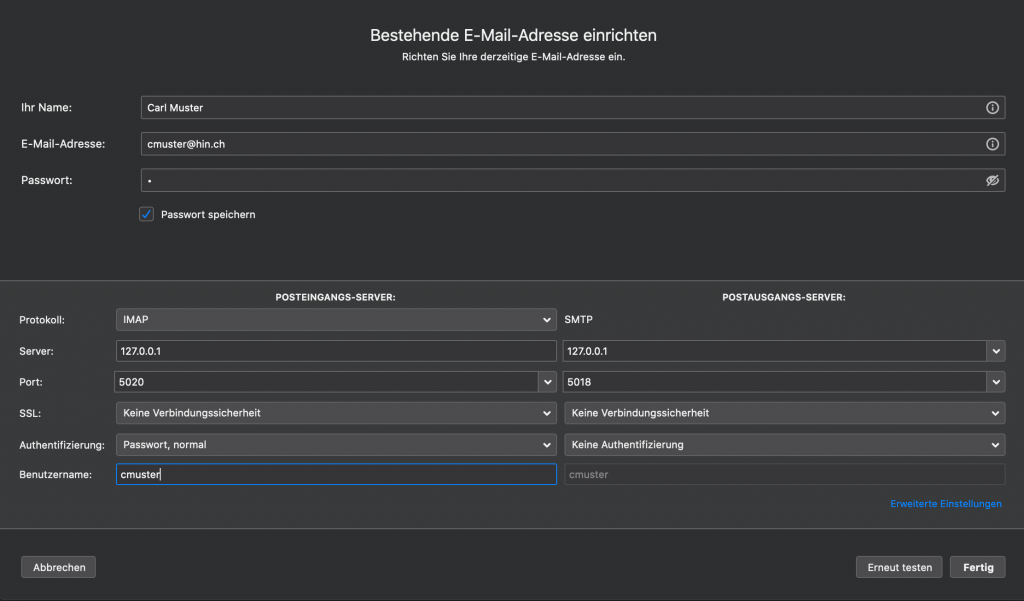Click the Passwort speichern label text
1024x601 pixels.
pyautogui.click(x=208, y=214)
